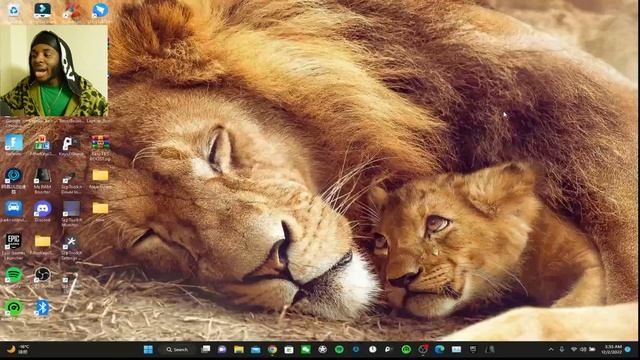The width and height of the screenshot is (640, 360).
Task: Select the My RAM Booster shortcut
Action: pyautogui.click(x=42, y=176)
